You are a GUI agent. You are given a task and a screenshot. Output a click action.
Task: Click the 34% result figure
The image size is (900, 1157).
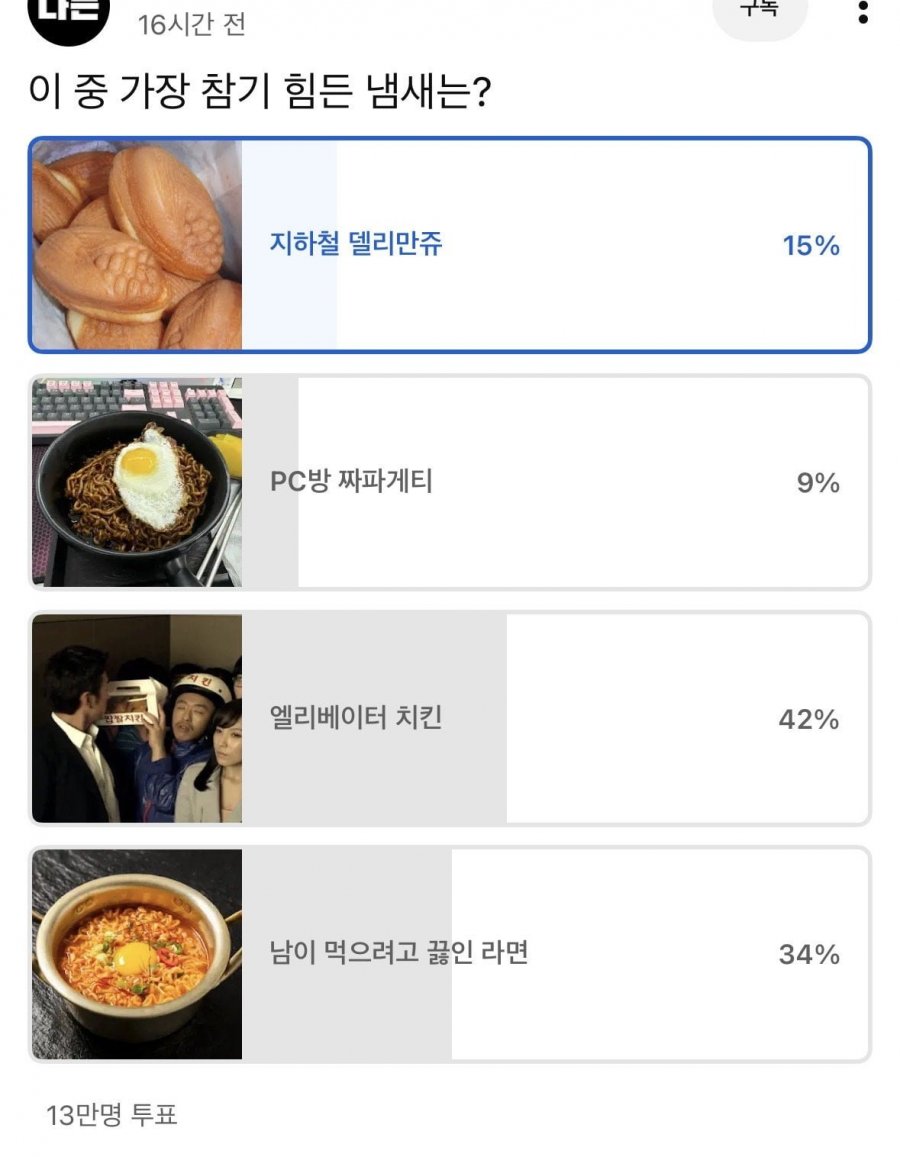809,955
